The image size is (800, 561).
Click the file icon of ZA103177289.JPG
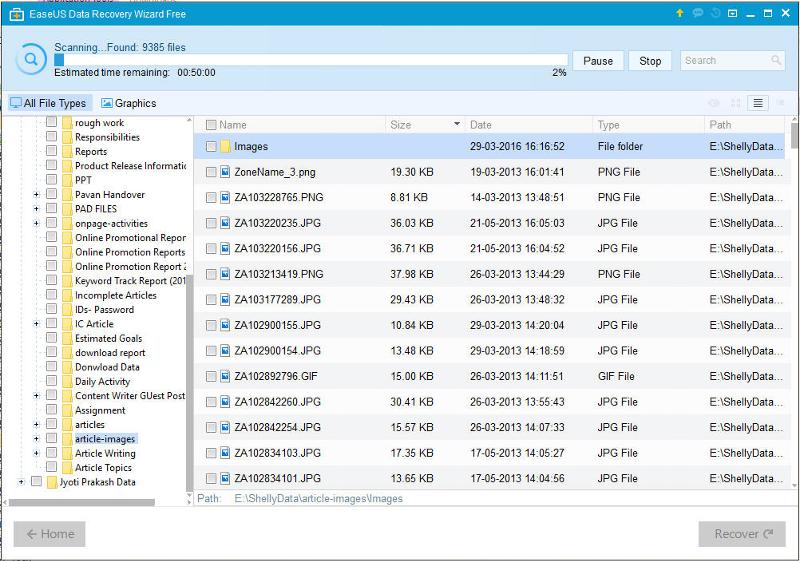(x=225, y=299)
